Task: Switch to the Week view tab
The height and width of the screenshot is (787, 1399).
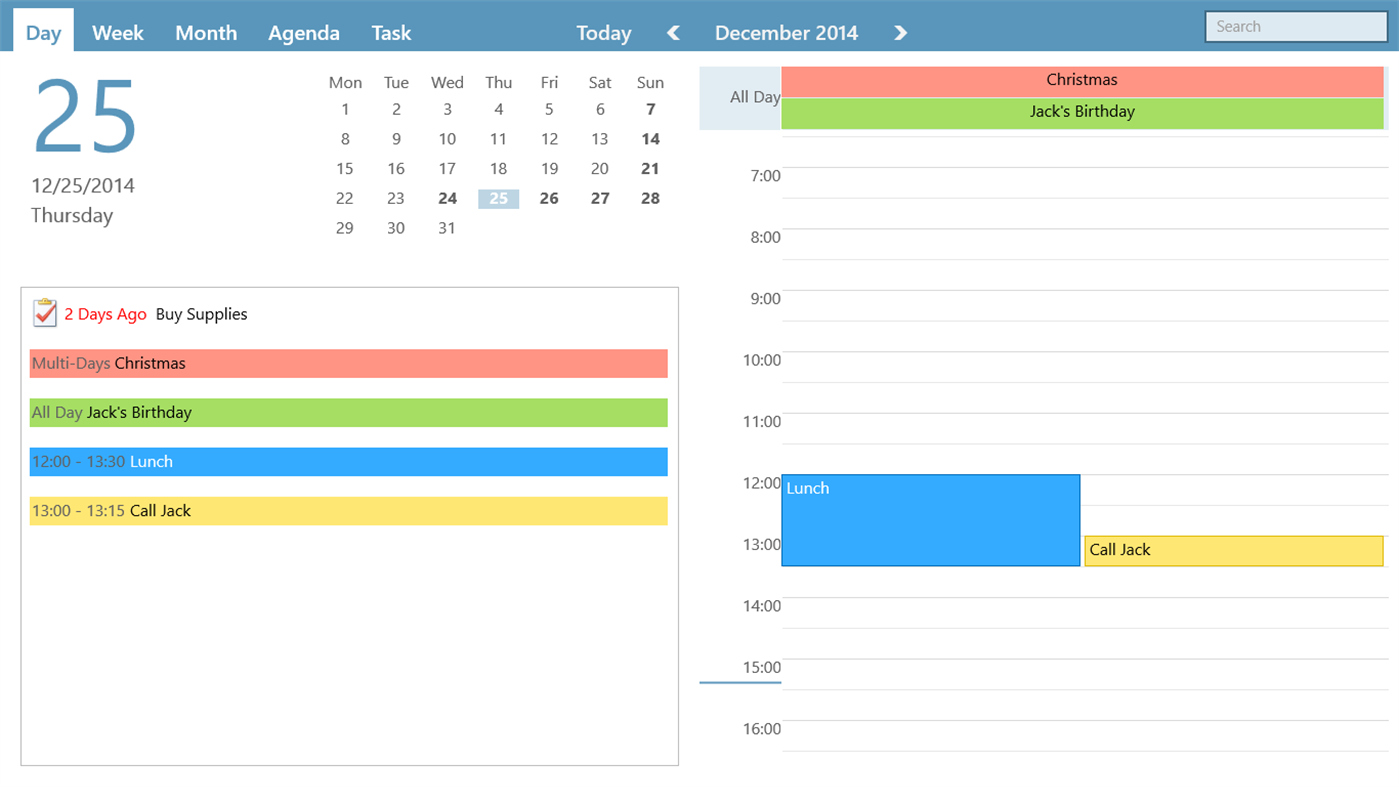Action: pyautogui.click(x=117, y=32)
